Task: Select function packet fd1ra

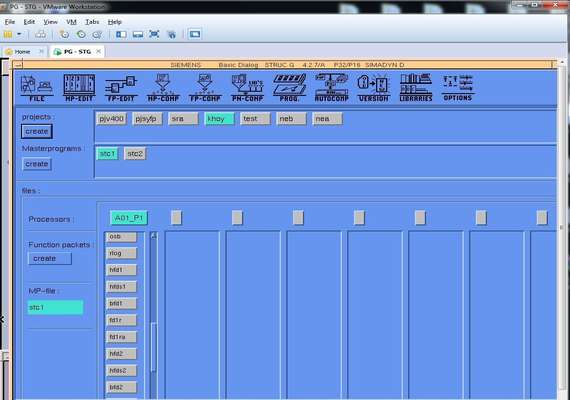Action: (121, 337)
